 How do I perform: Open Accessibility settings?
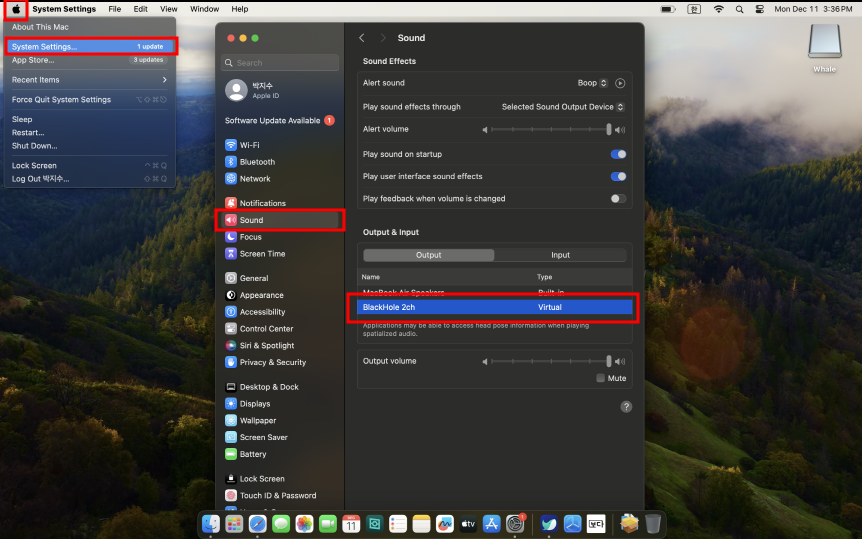(x=255, y=312)
